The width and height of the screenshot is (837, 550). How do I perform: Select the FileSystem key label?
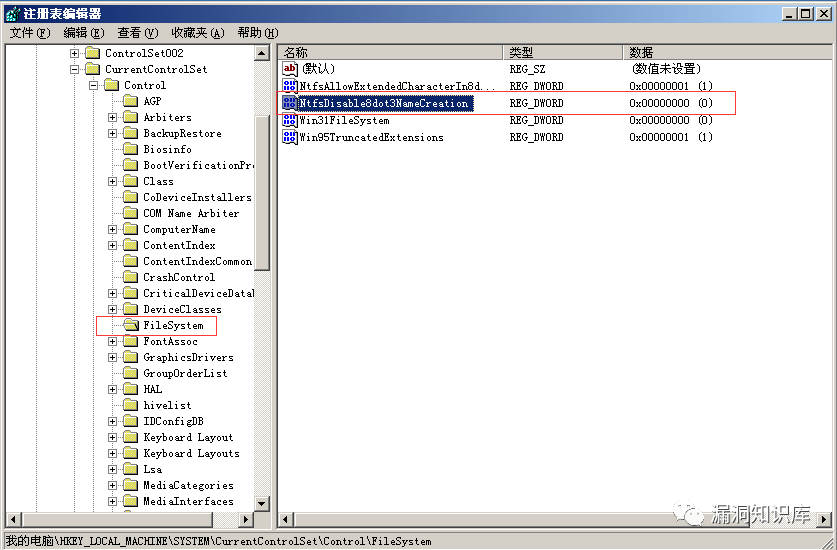(x=173, y=325)
